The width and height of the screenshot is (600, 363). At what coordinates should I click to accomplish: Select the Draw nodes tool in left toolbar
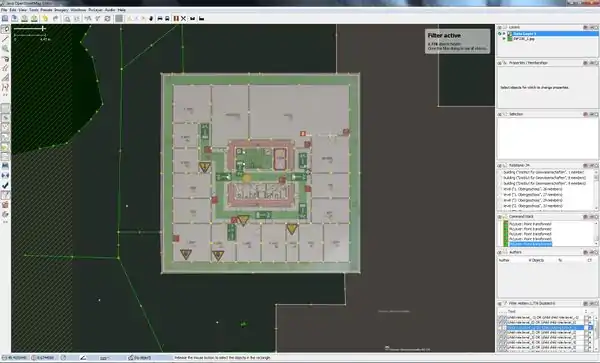[x=5, y=39]
